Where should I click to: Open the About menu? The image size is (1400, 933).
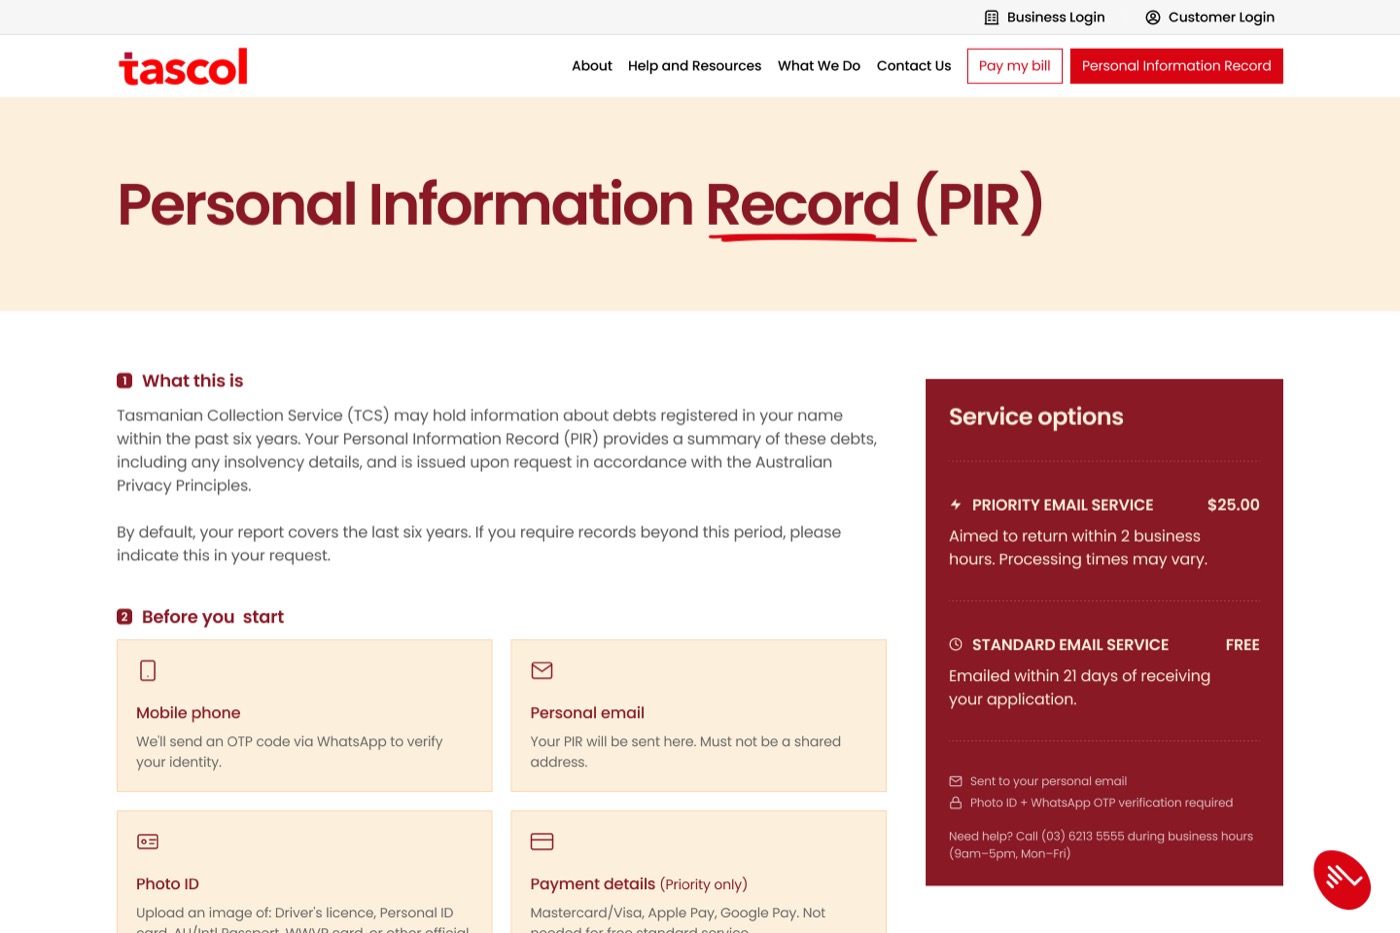tap(591, 66)
